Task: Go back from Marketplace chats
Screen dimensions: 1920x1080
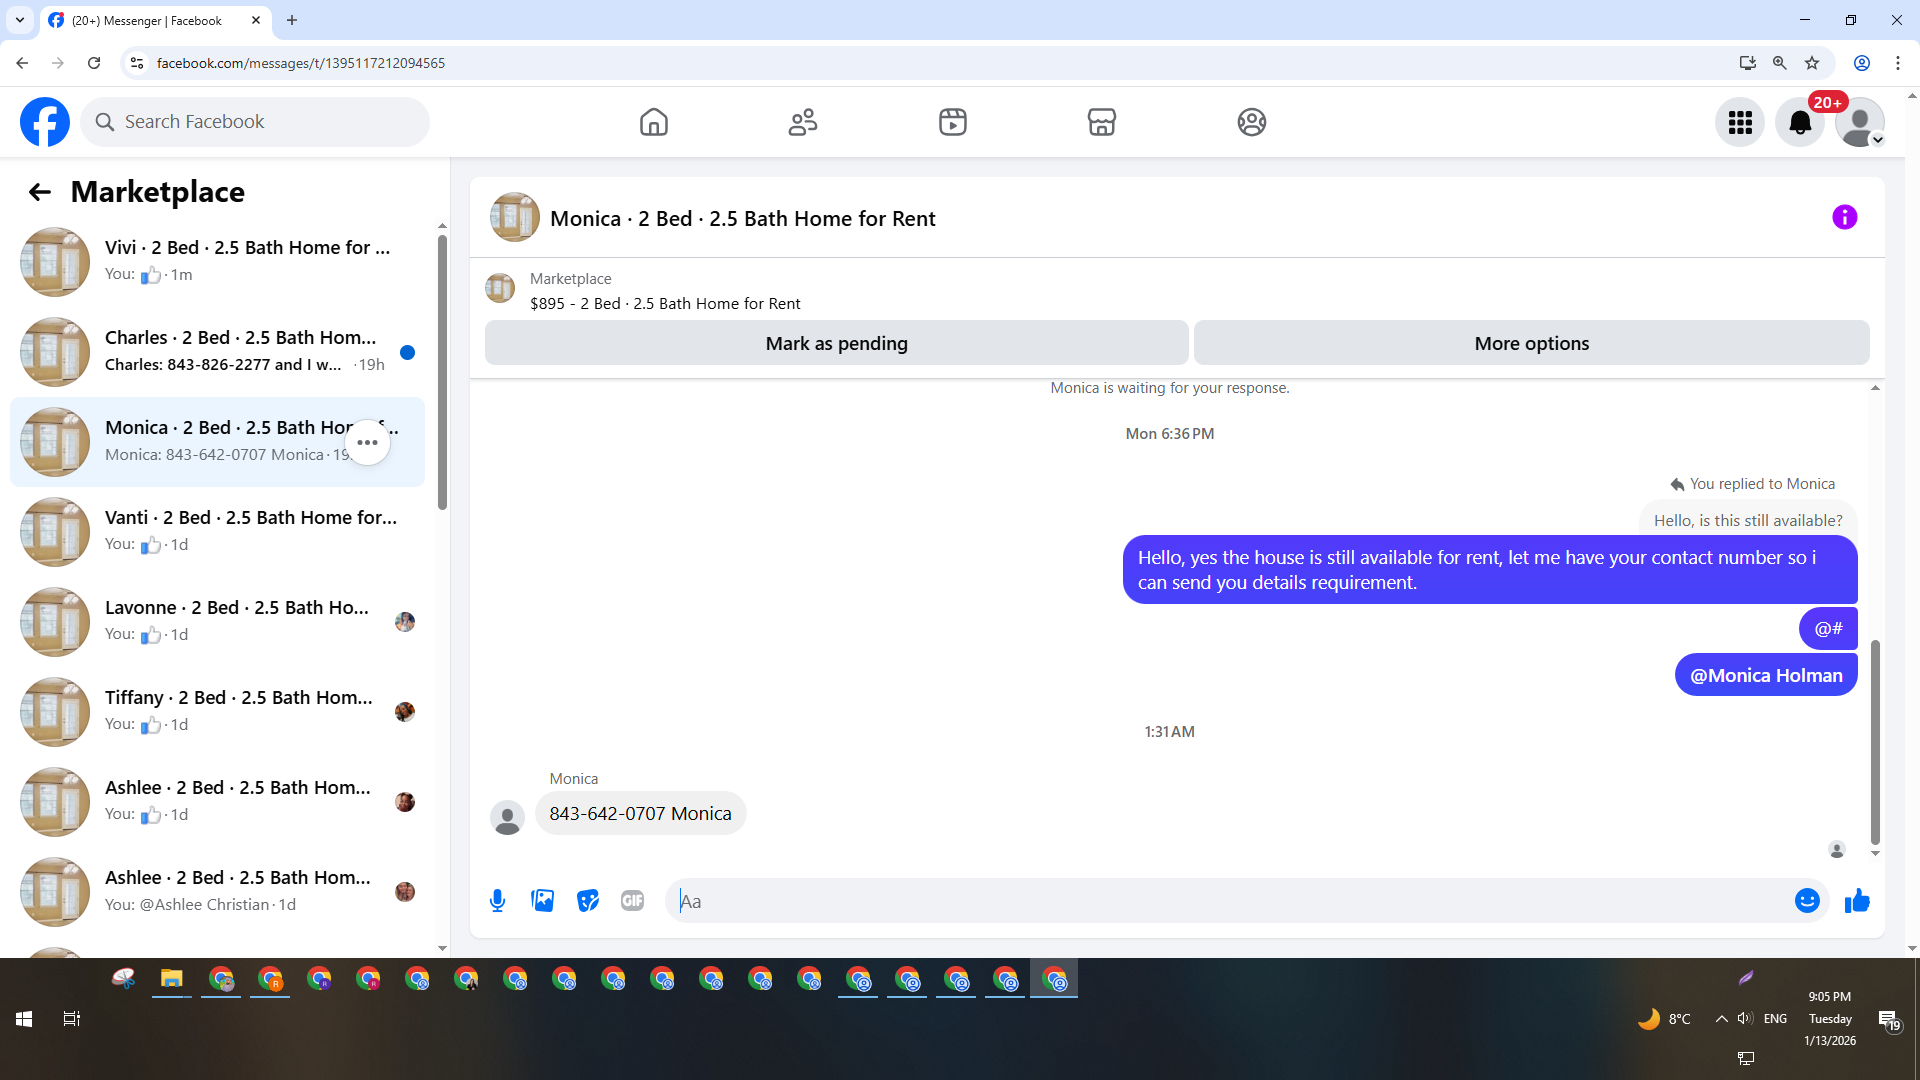Action: coord(39,192)
